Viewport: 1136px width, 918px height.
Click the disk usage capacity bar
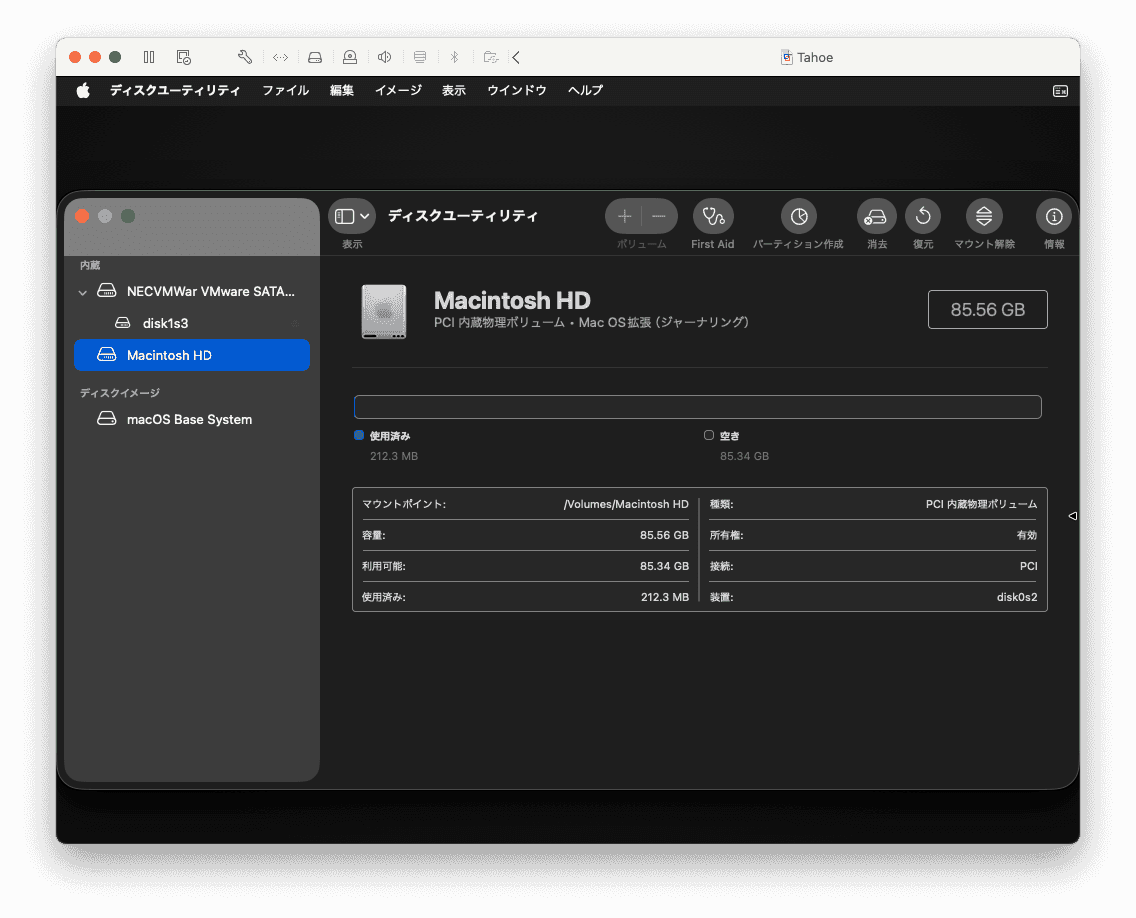pos(697,407)
